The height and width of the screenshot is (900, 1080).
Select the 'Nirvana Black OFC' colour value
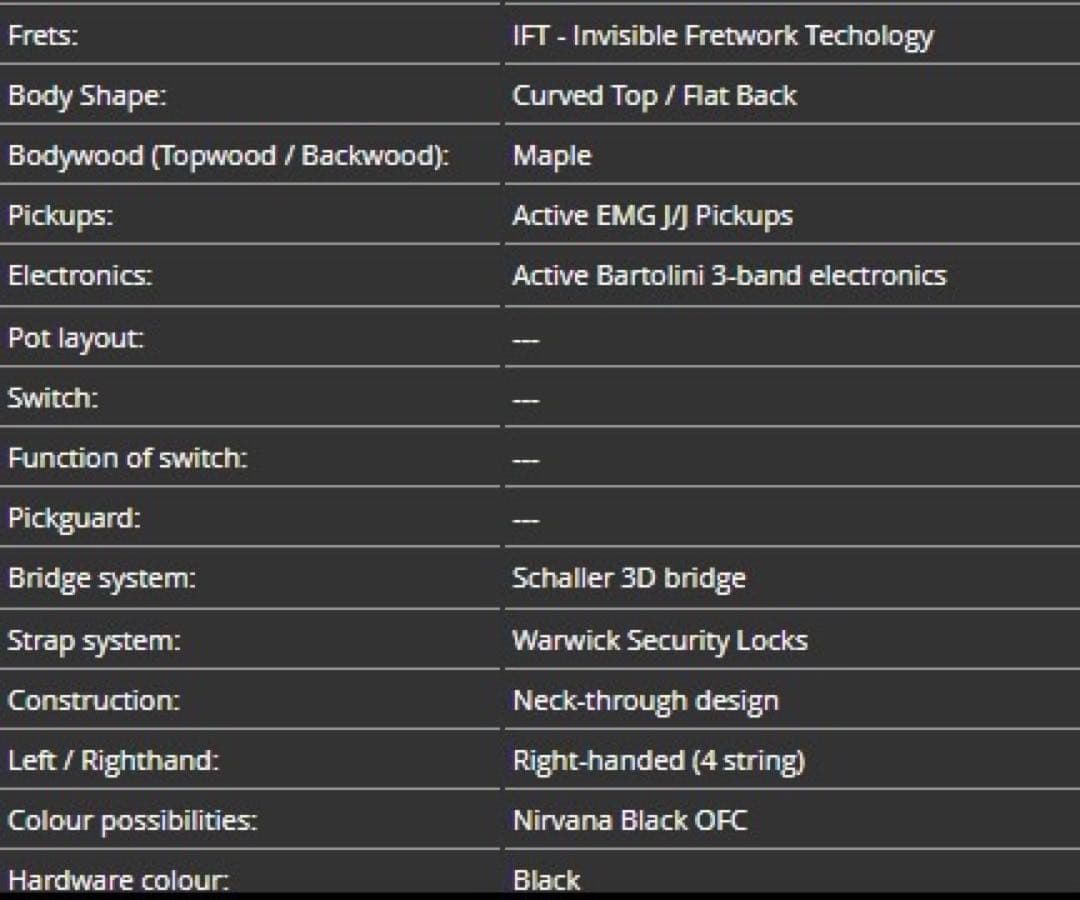tap(630, 821)
